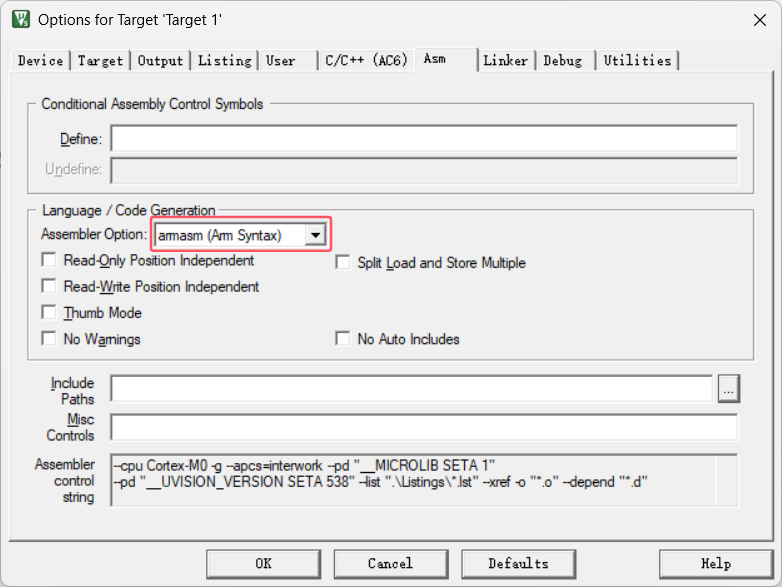Switch to the Device tab

41,61
